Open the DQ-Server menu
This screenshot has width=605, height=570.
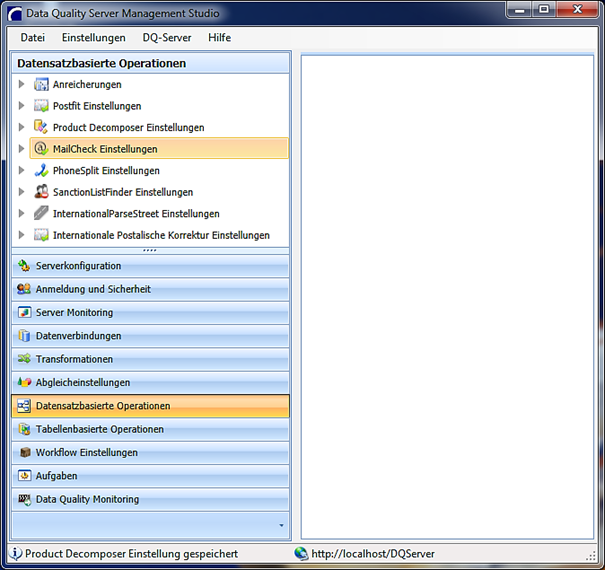tap(167, 37)
